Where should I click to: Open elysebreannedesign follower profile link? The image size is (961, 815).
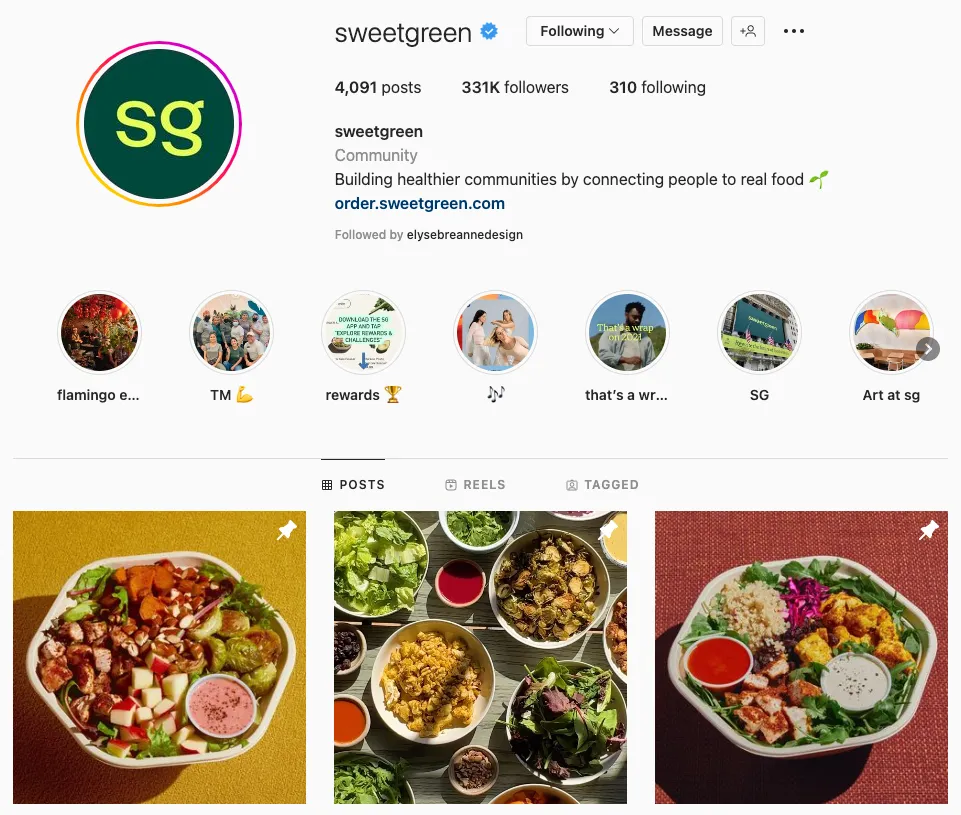pos(465,235)
